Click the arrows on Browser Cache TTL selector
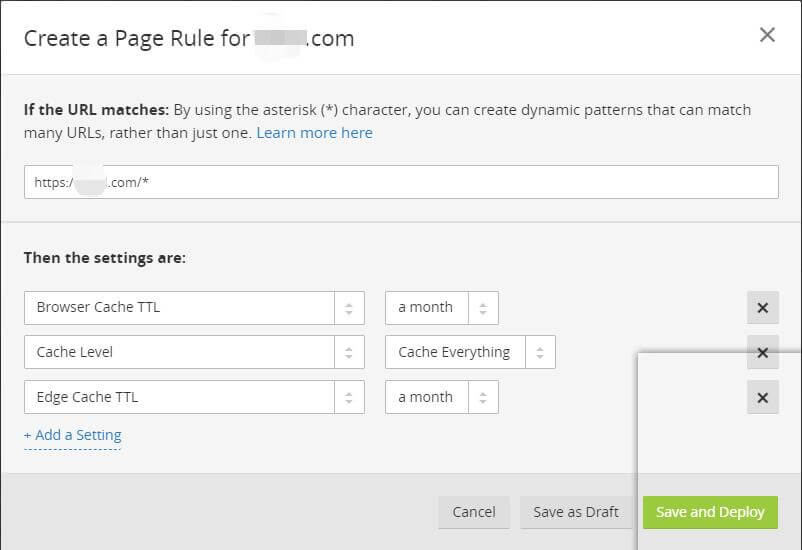This screenshot has height=550, width=802. click(x=349, y=308)
